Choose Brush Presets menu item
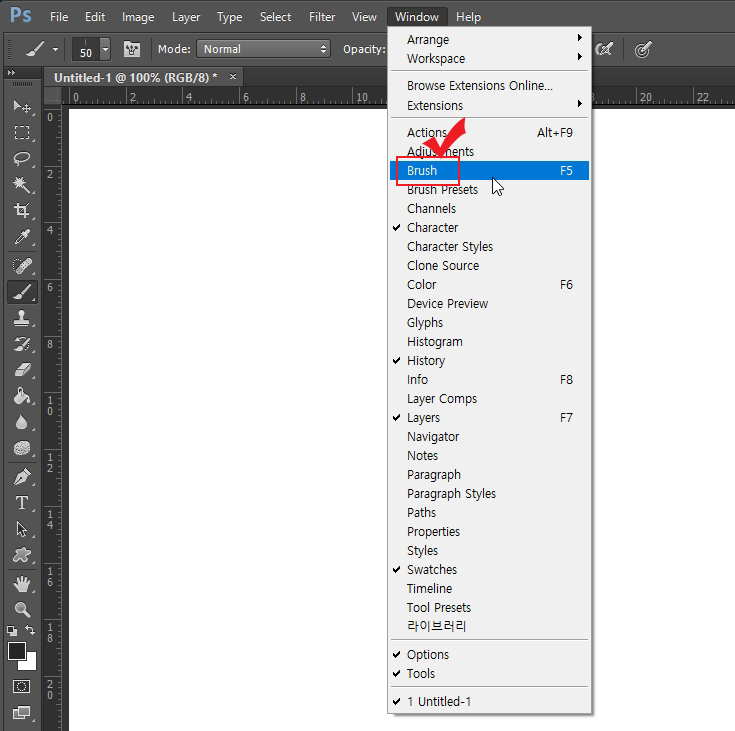 click(489, 189)
